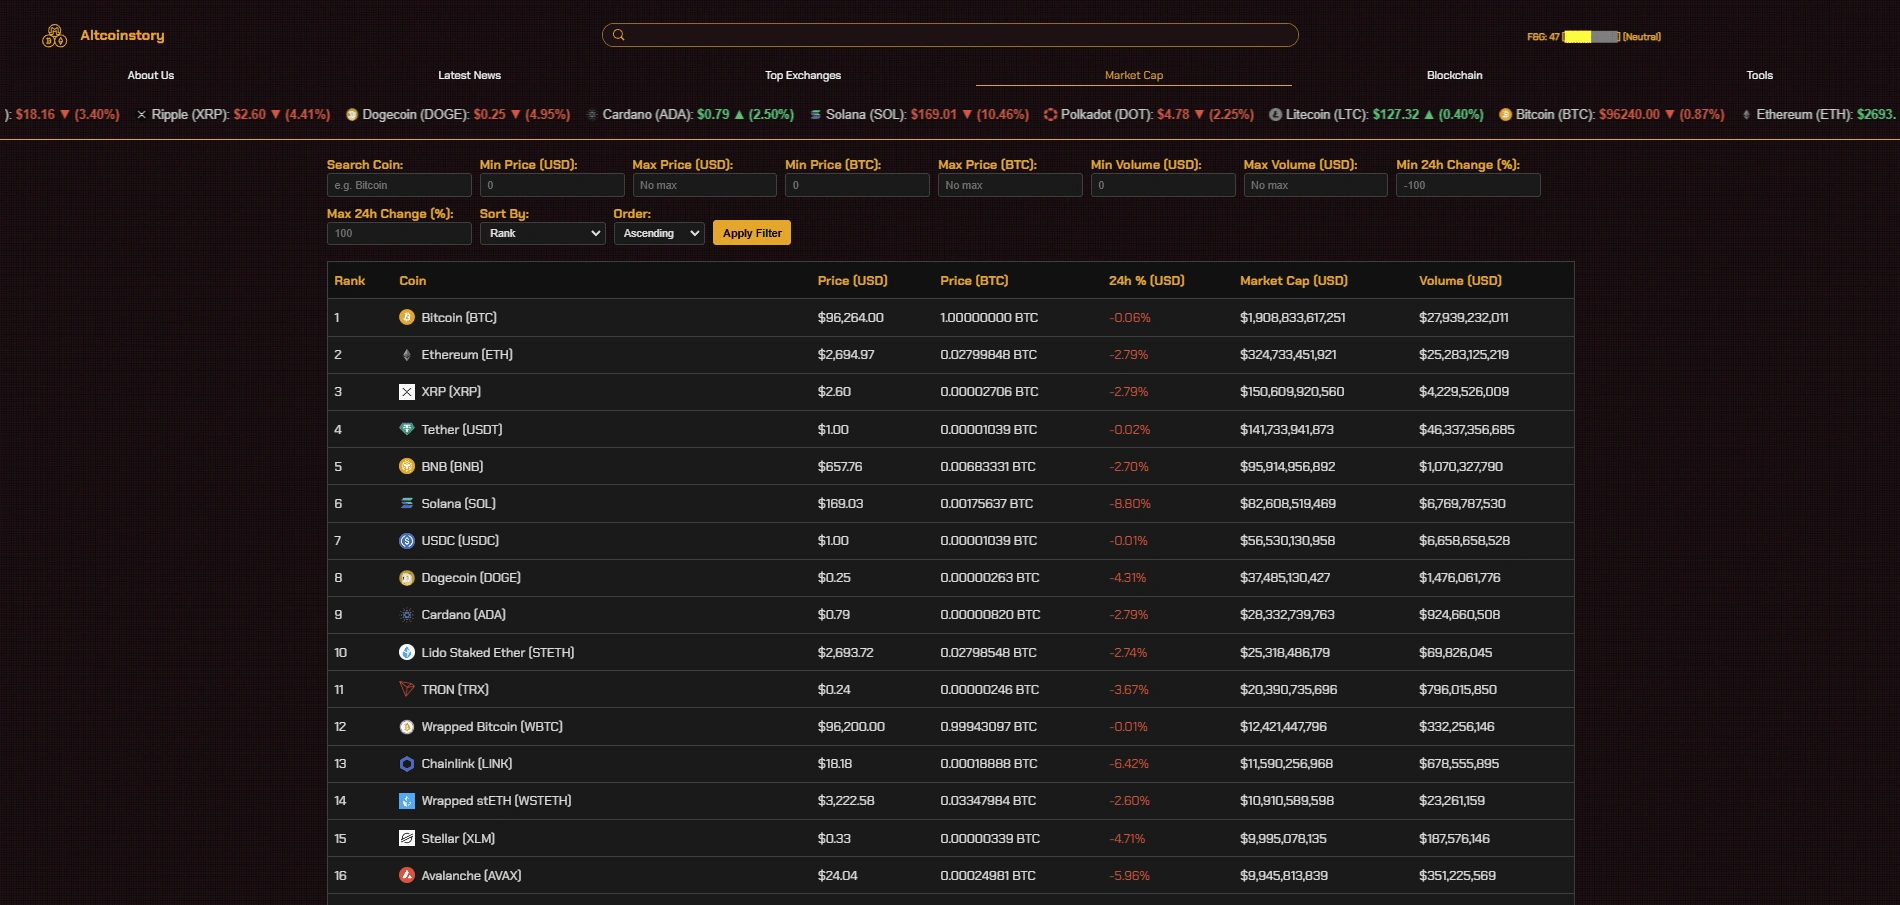Click the Solana icon in the ticker

pyautogui.click(x=816, y=115)
